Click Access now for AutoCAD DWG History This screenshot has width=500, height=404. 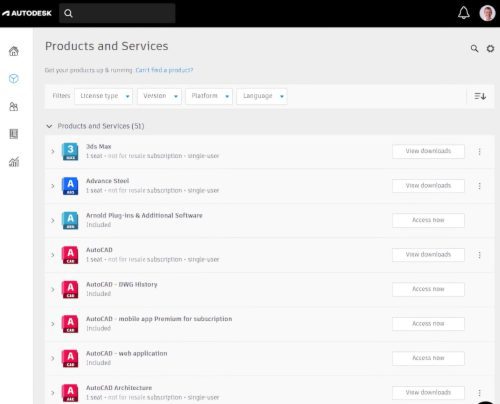(428, 289)
